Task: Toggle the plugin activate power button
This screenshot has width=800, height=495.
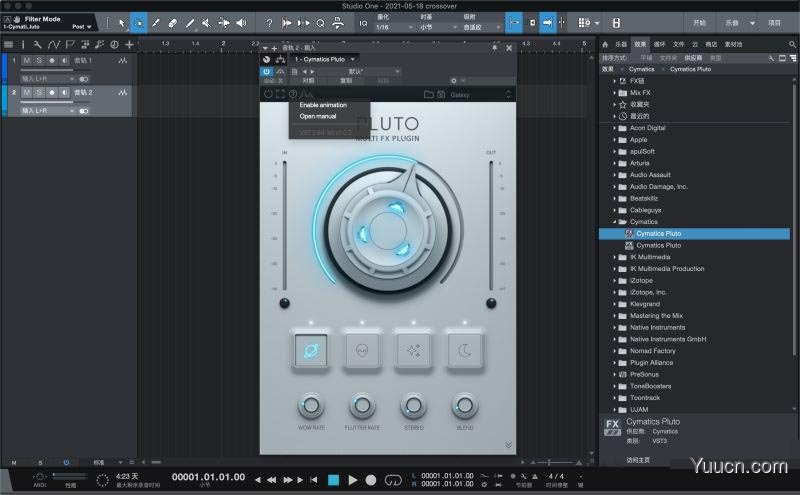Action: pyautogui.click(x=266, y=71)
